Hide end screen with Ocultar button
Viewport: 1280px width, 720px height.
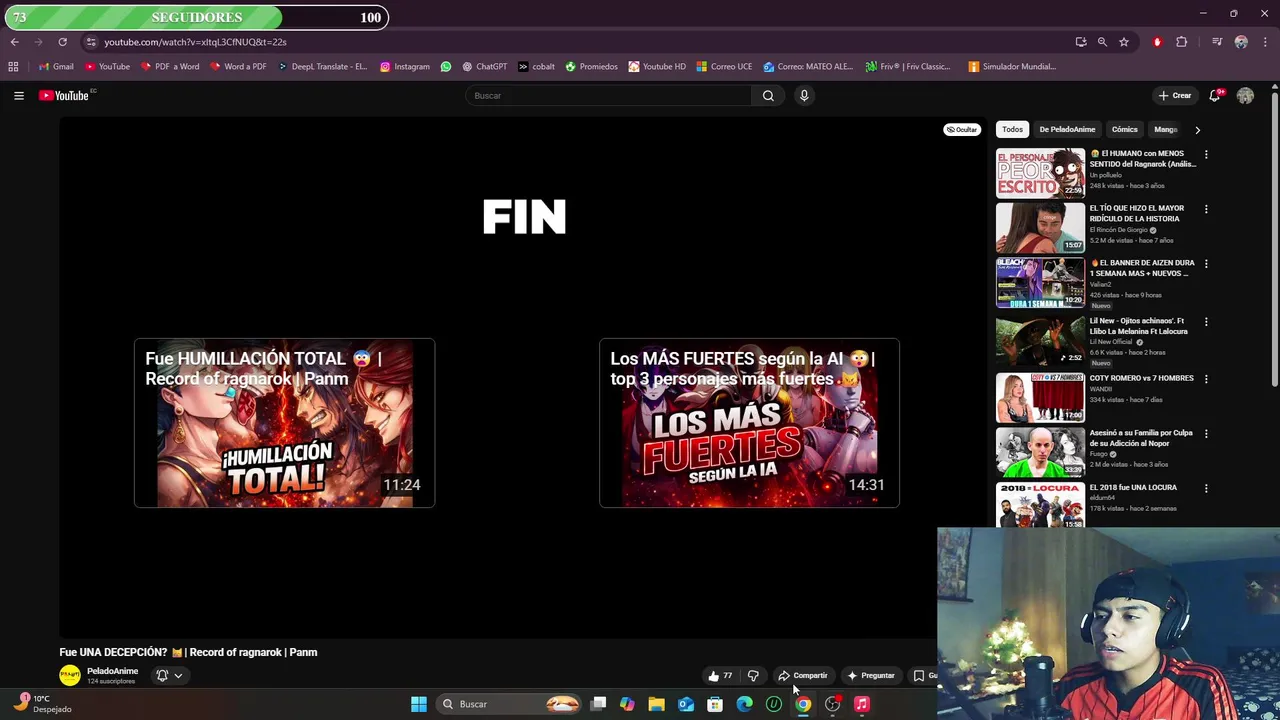pyautogui.click(x=962, y=129)
